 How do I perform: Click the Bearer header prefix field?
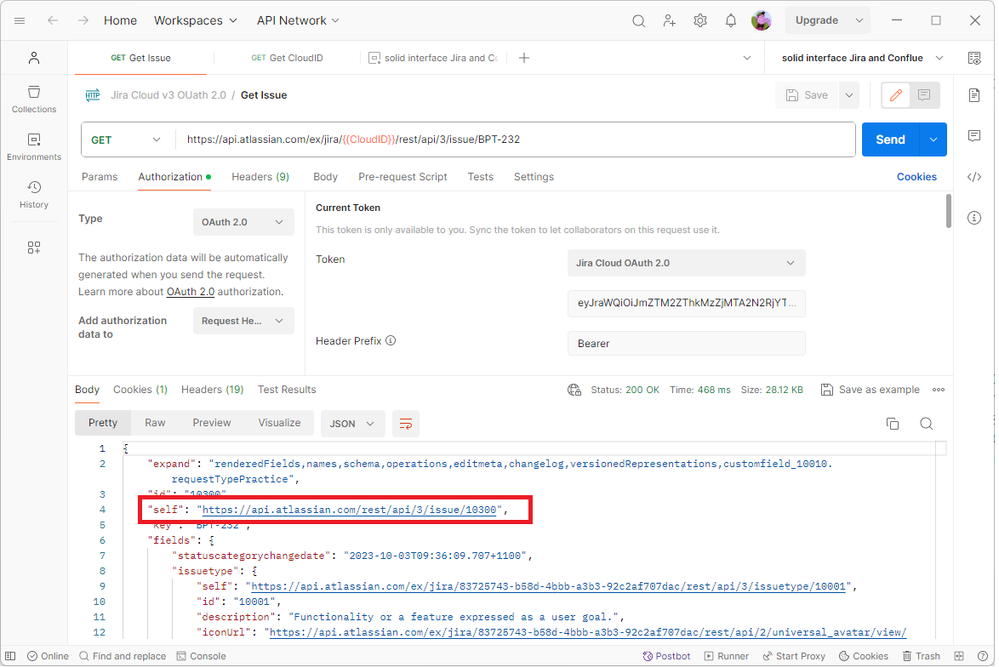tap(686, 344)
